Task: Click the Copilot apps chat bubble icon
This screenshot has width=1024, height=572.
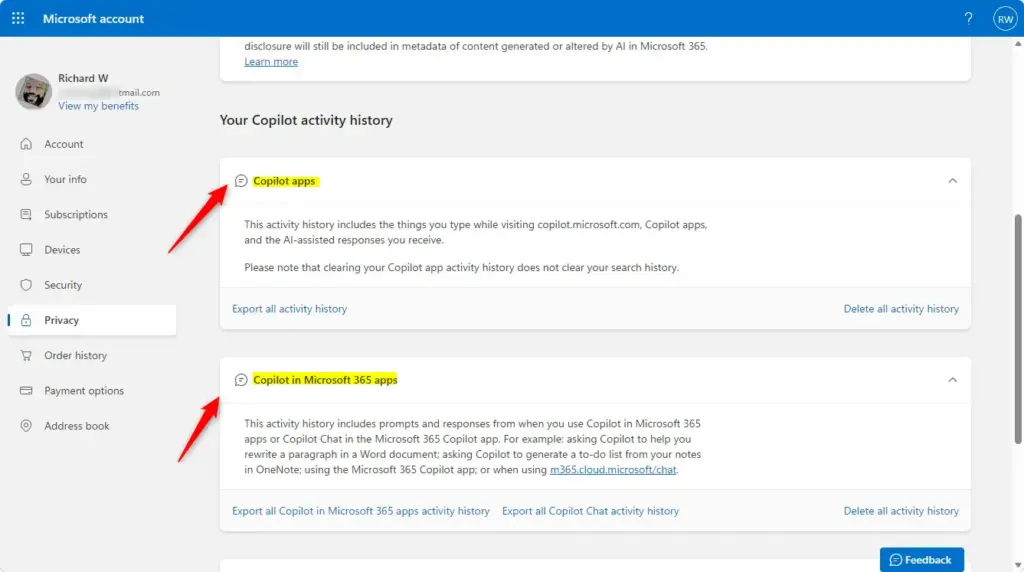Action: [x=241, y=181]
